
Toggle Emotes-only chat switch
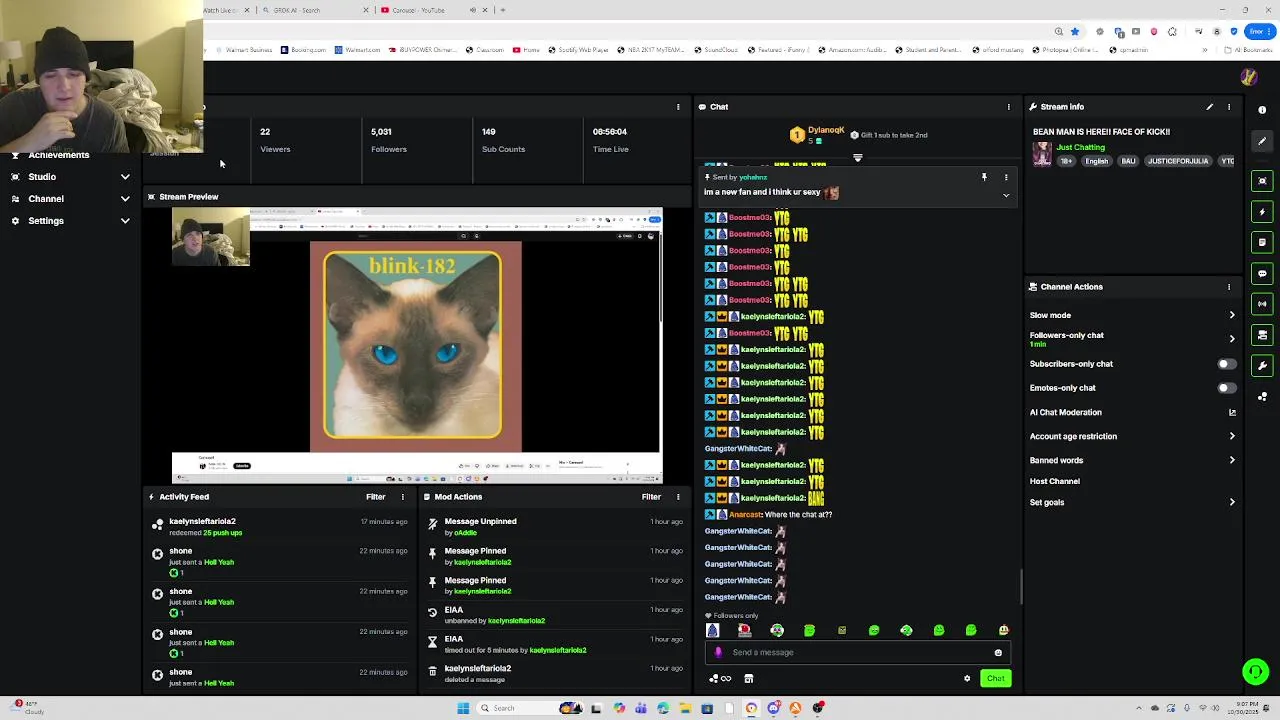tap(1225, 388)
